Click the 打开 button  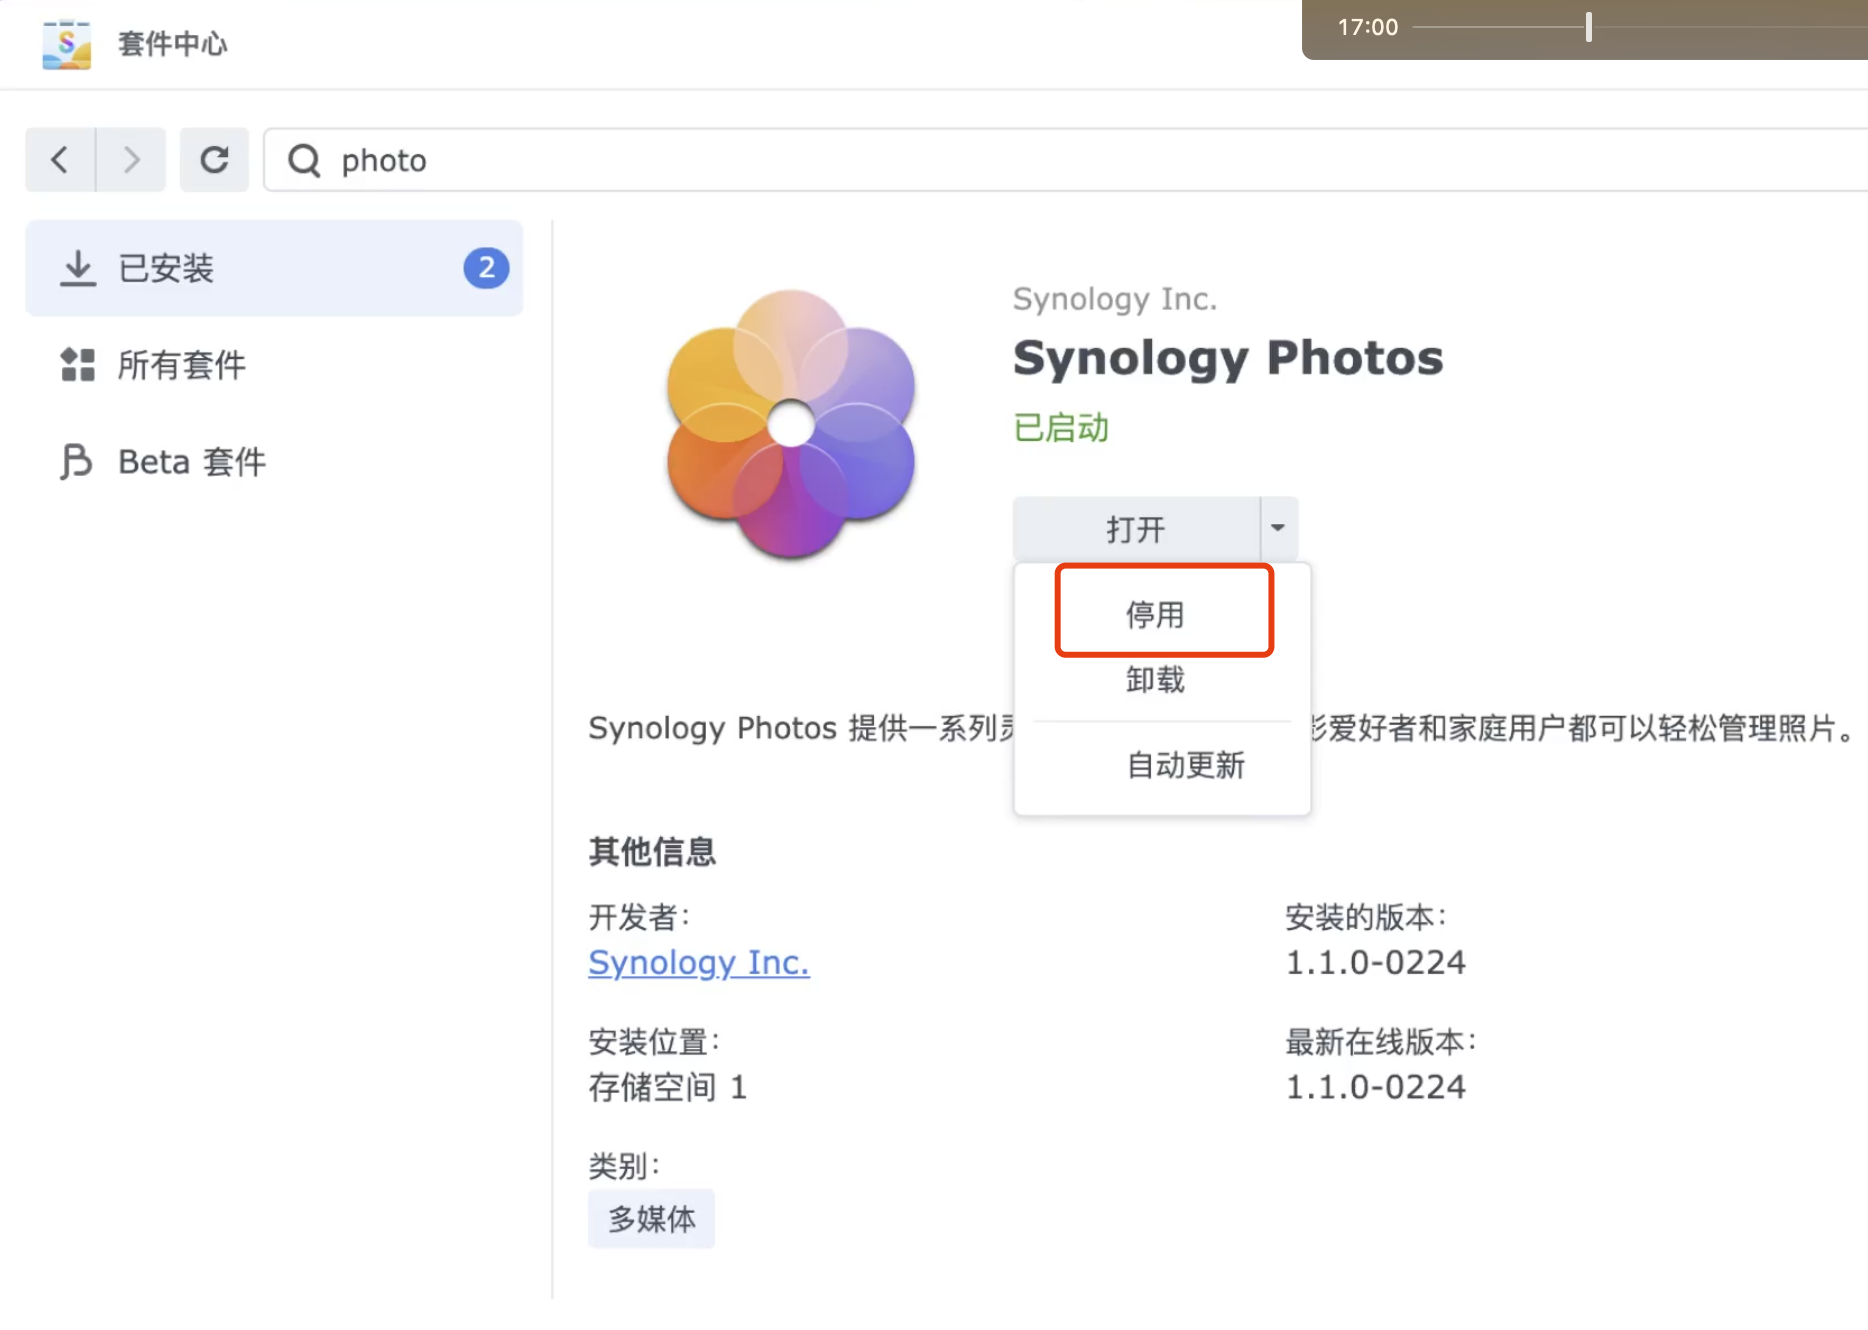pyautogui.click(x=1133, y=527)
